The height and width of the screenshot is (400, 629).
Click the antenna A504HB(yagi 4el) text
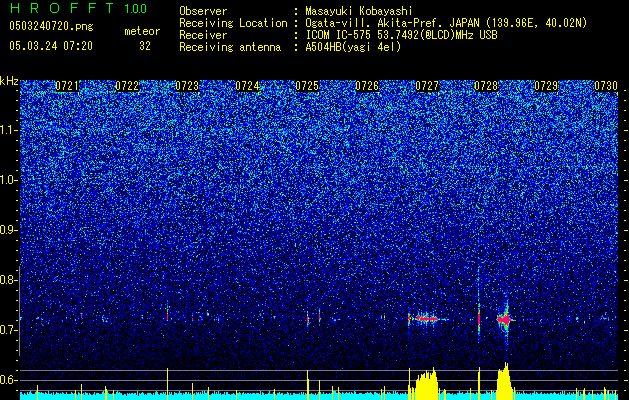[353, 47]
